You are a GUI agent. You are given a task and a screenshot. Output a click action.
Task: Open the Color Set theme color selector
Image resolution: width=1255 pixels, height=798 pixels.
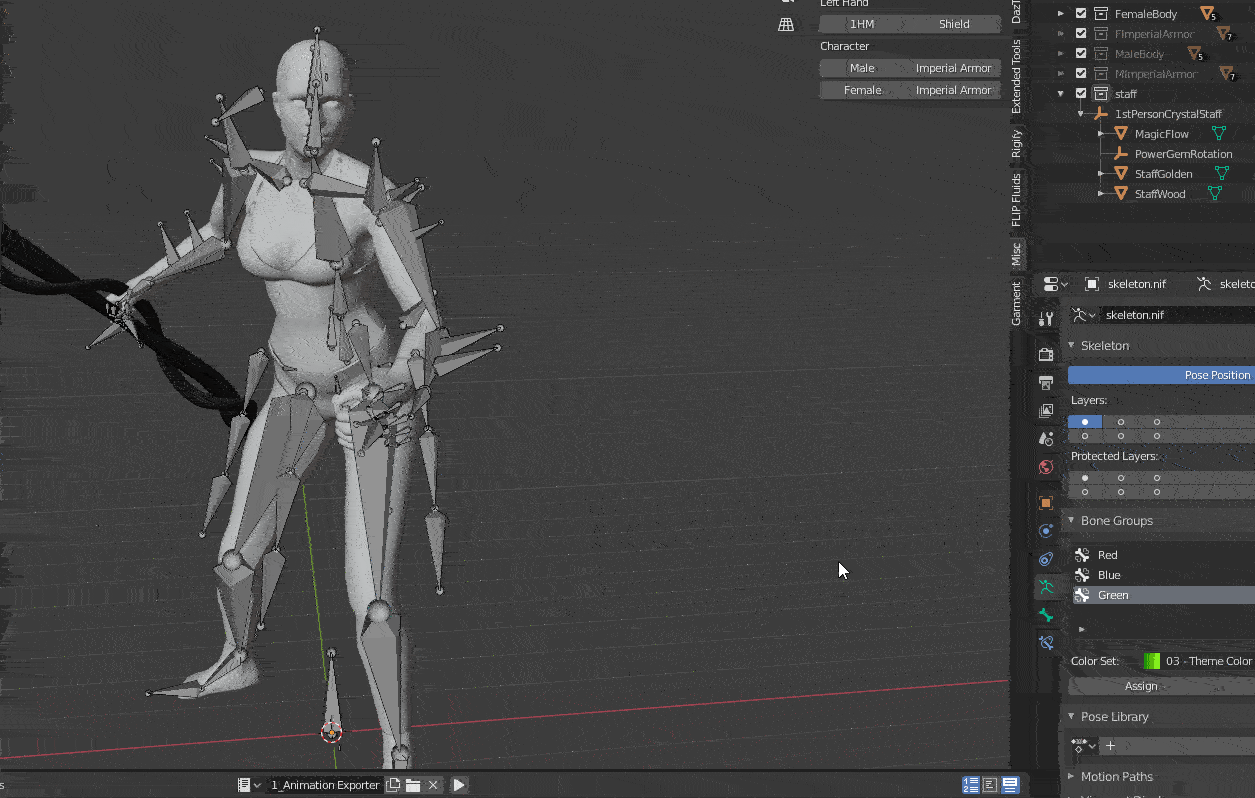(1198, 661)
